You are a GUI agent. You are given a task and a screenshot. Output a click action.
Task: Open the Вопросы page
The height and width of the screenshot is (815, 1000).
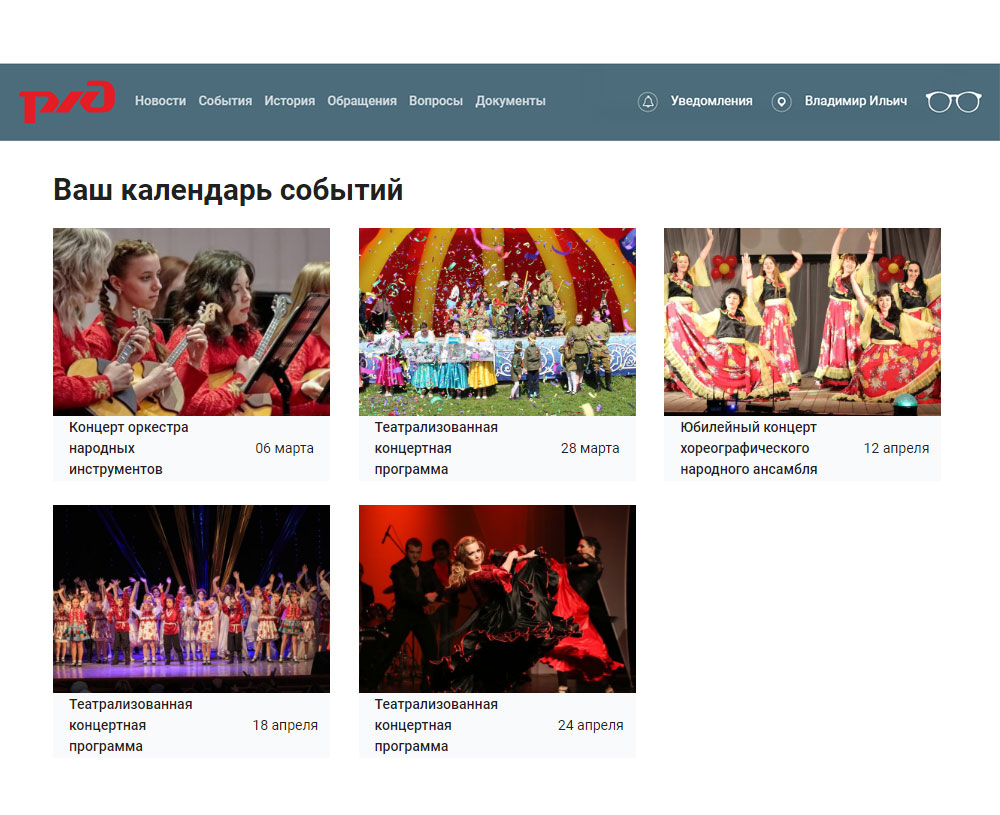pyautogui.click(x=435, y=101)
